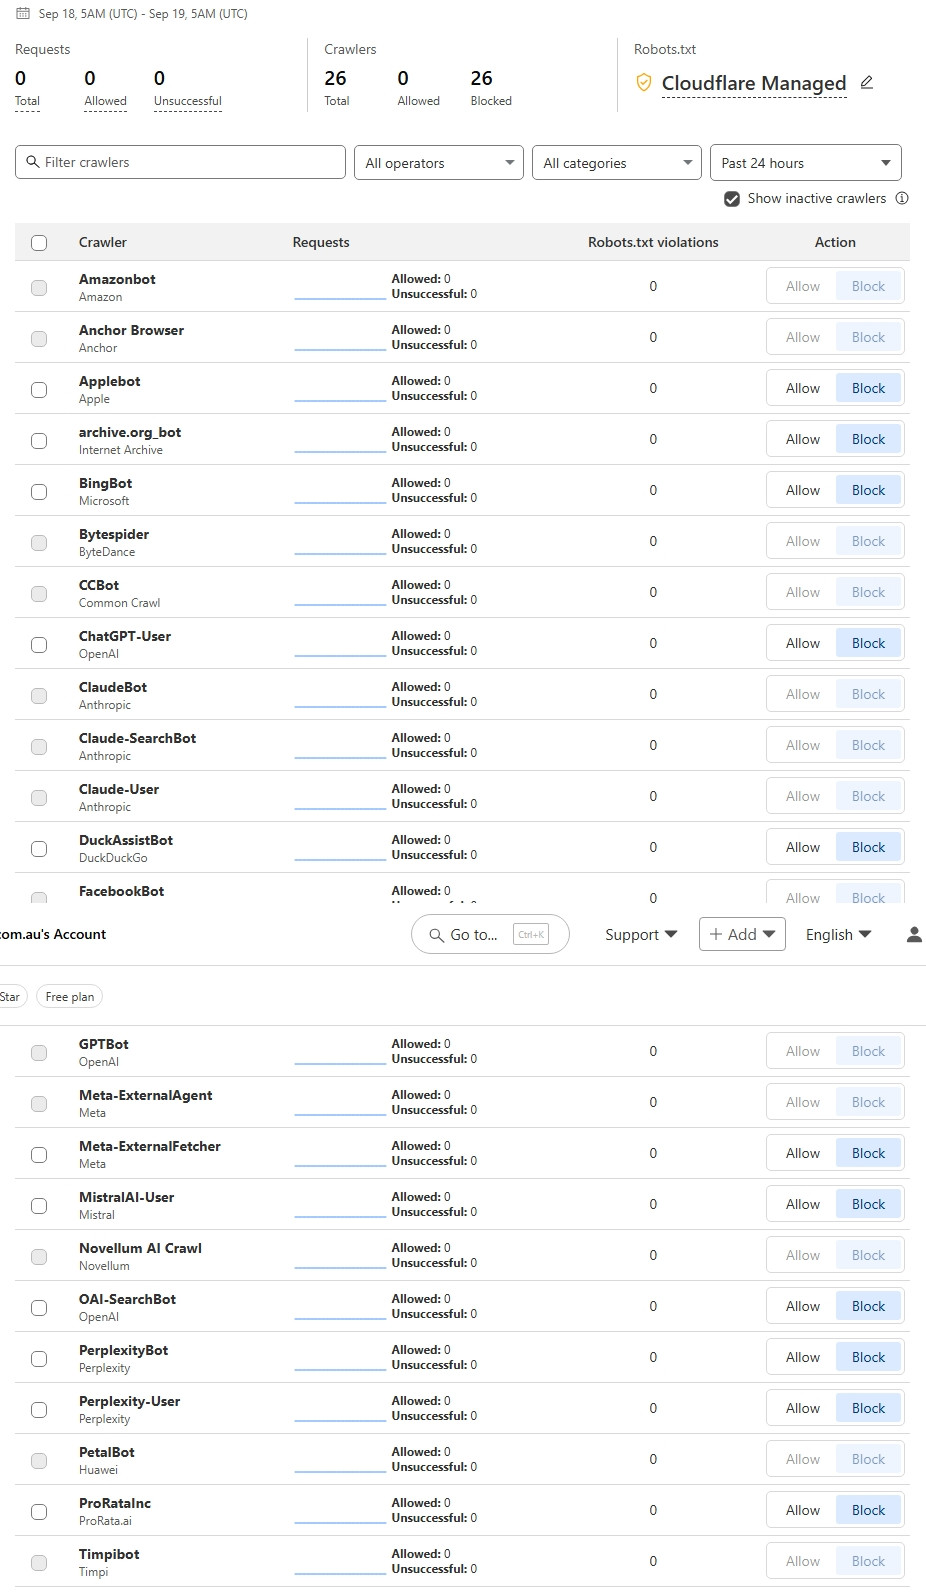
Task: Allow the DuckAssistBot crawler
Action: (x=802, y=847)
